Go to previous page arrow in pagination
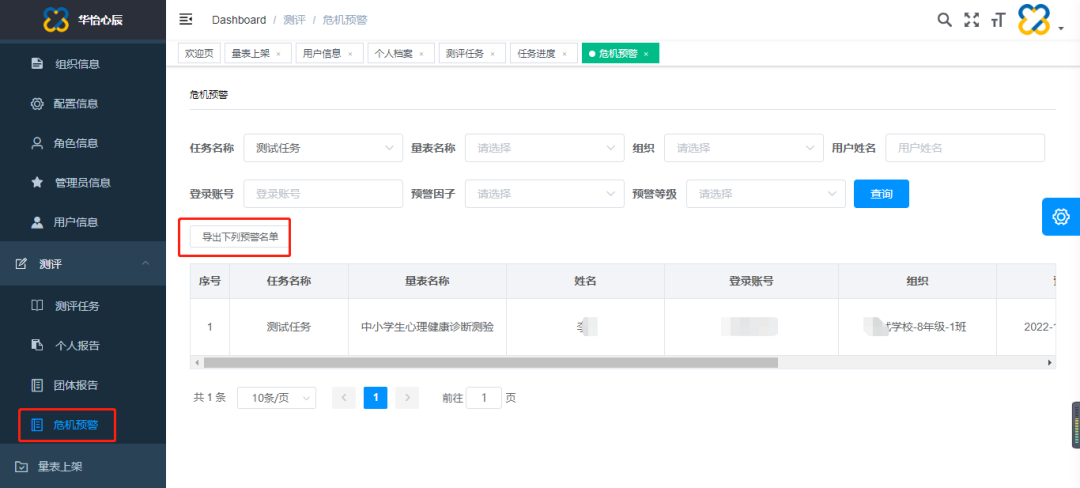This screenshot has width=1080, height=488. click(344, 397)
